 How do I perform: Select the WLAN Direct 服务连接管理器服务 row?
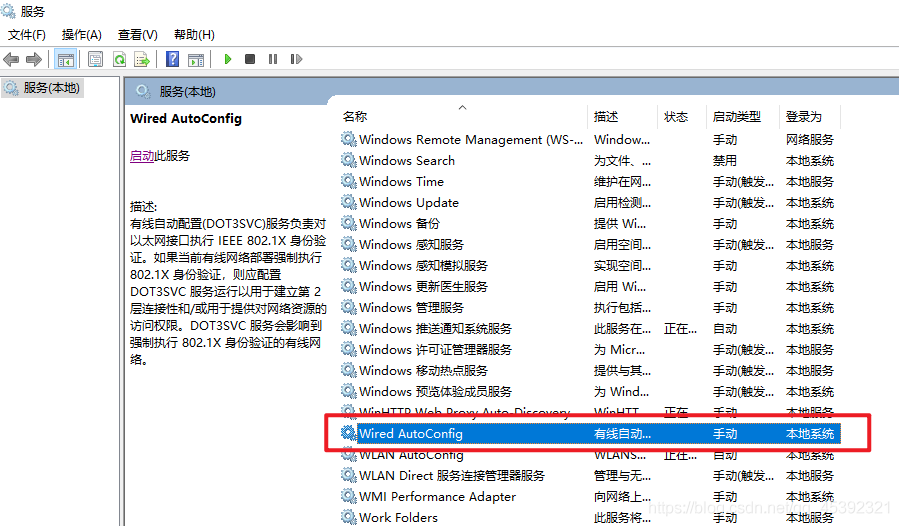coord(590,476)
